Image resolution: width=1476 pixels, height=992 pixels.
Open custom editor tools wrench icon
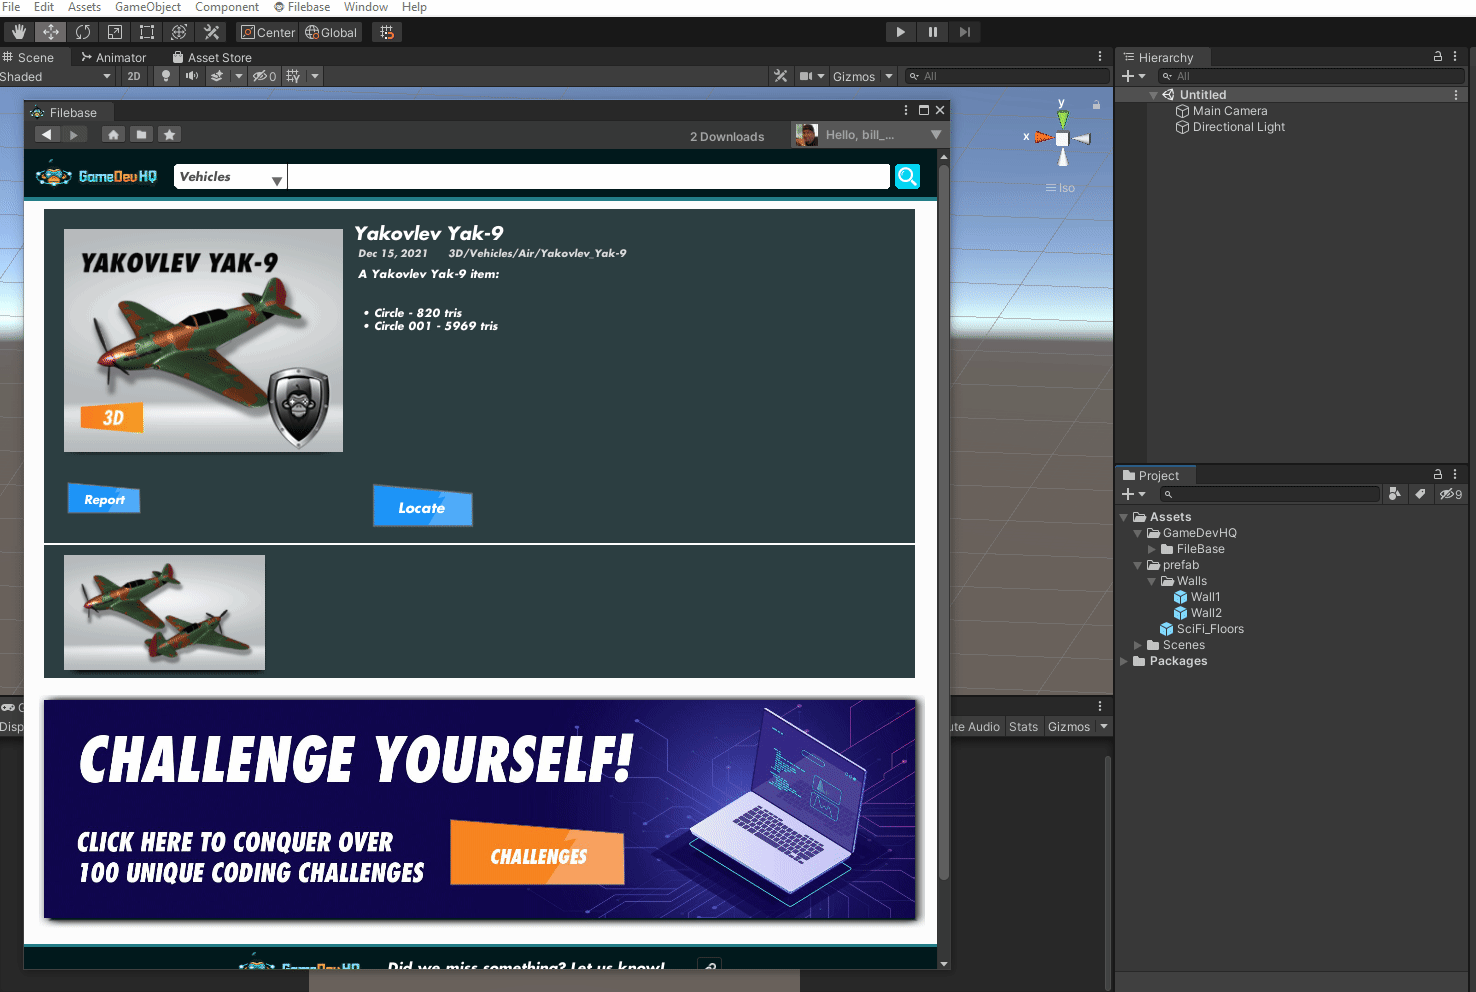(210, 32)
